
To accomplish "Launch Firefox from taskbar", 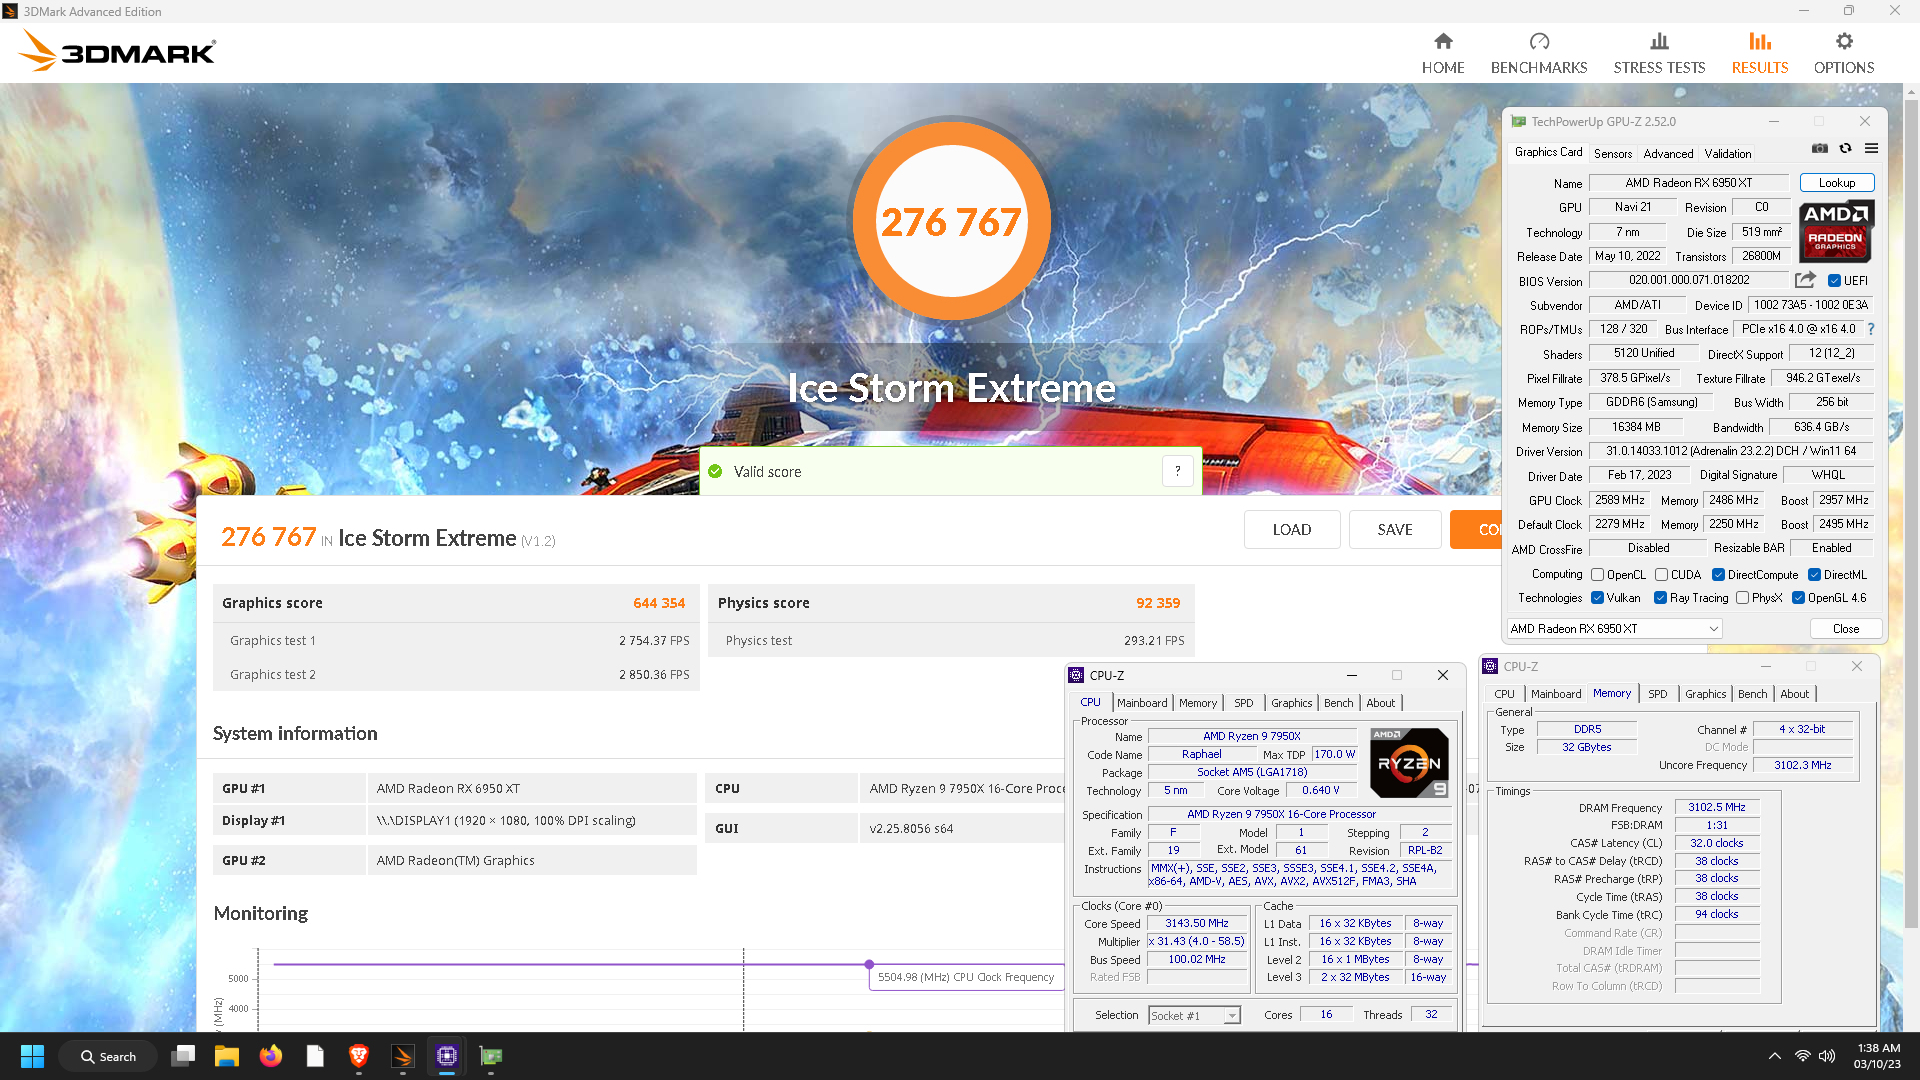I will click(271, 1056).
